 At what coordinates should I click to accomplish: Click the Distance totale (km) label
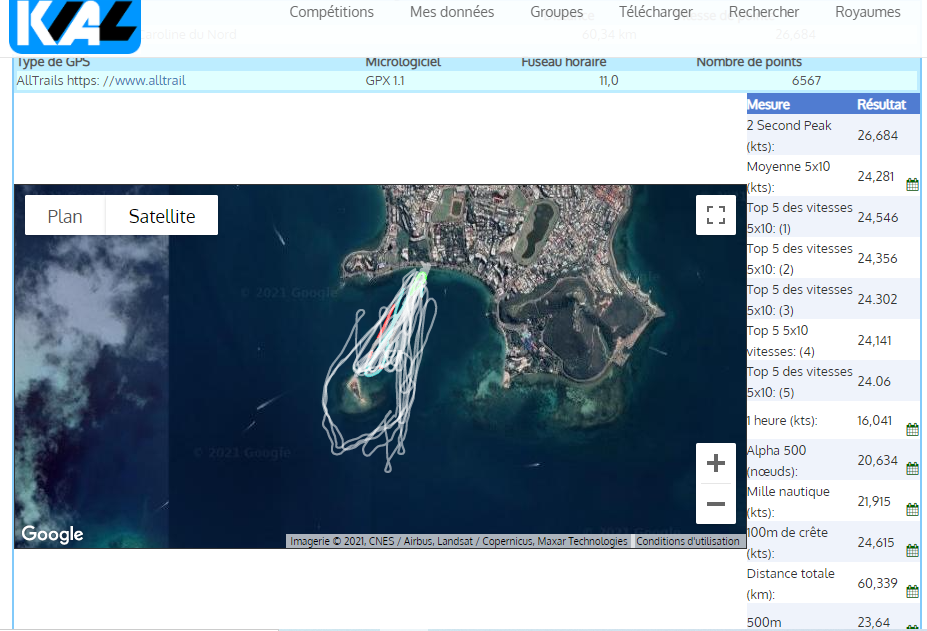pyautogui.click(x=791, y=584)
